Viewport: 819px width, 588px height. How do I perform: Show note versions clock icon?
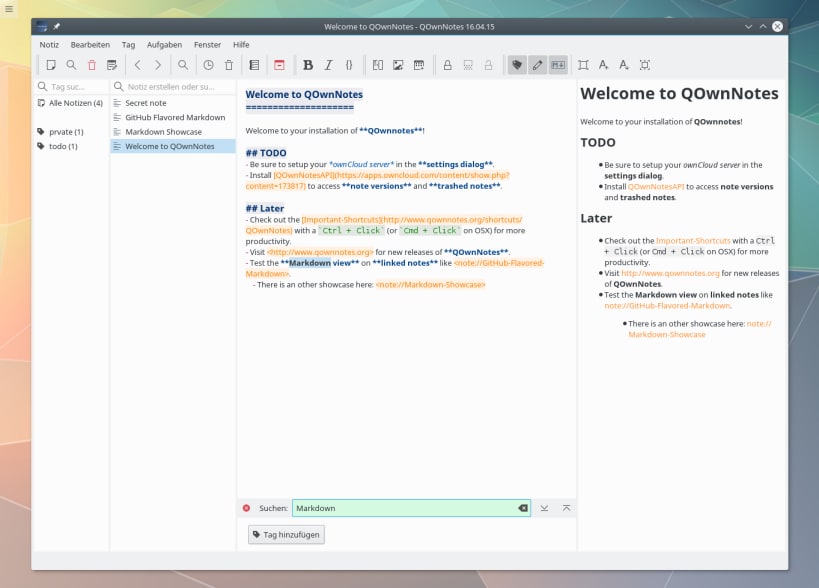[x=208, y=65]
